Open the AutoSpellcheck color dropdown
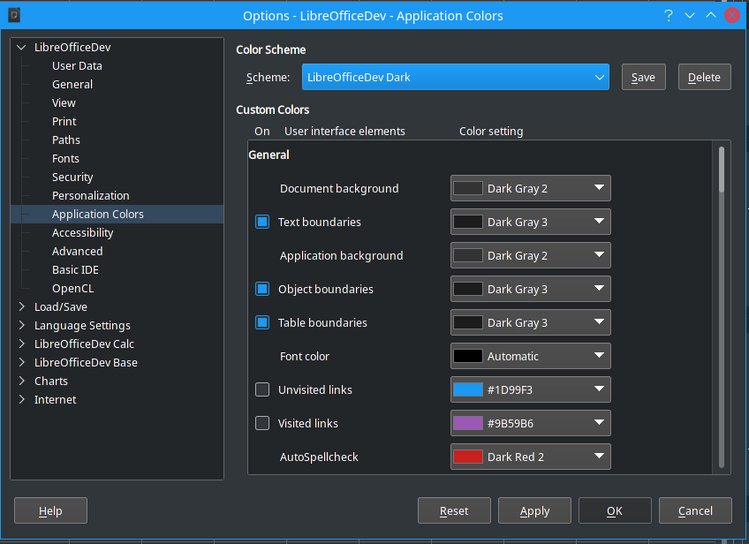Screen dimensions: 749x544 point(530,457)
